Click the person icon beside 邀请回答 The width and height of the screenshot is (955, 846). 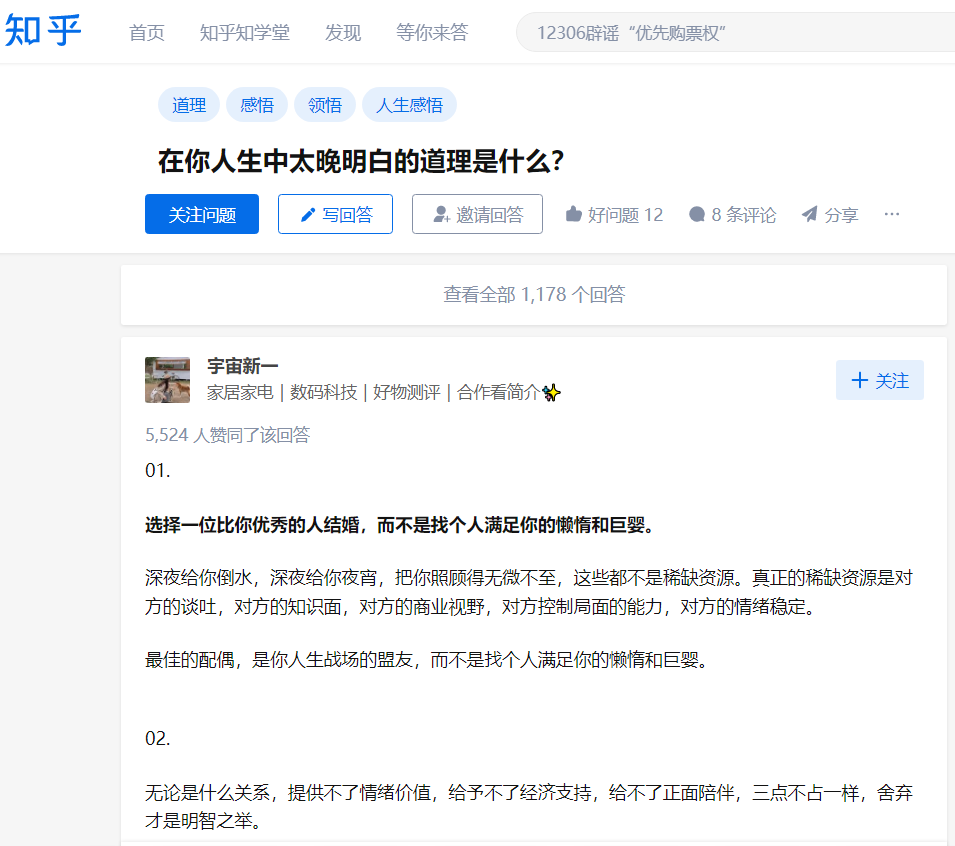(442, 213)
